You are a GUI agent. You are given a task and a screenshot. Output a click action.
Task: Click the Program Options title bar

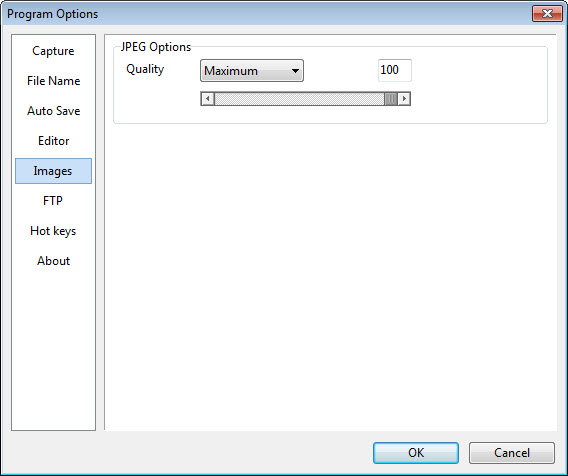point(268,14)
